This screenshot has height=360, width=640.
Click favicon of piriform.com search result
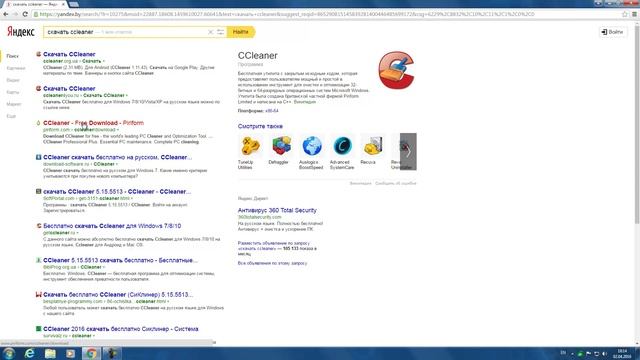coord(38,123)
